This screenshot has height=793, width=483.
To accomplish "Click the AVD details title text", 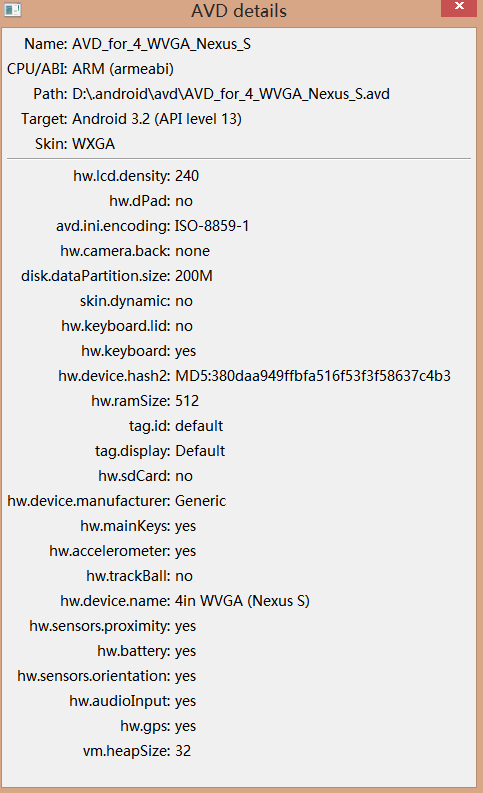I will pos(239,11).
